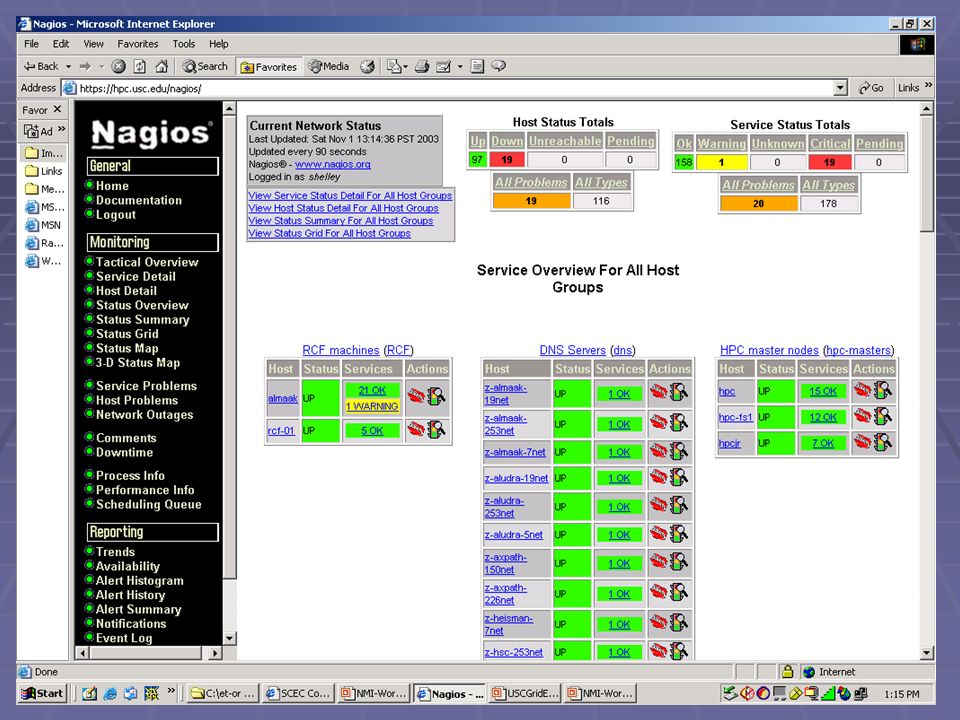Toggle the Favorites toolbar button
This screenshot has height=720, width=960.
point(269,67)
